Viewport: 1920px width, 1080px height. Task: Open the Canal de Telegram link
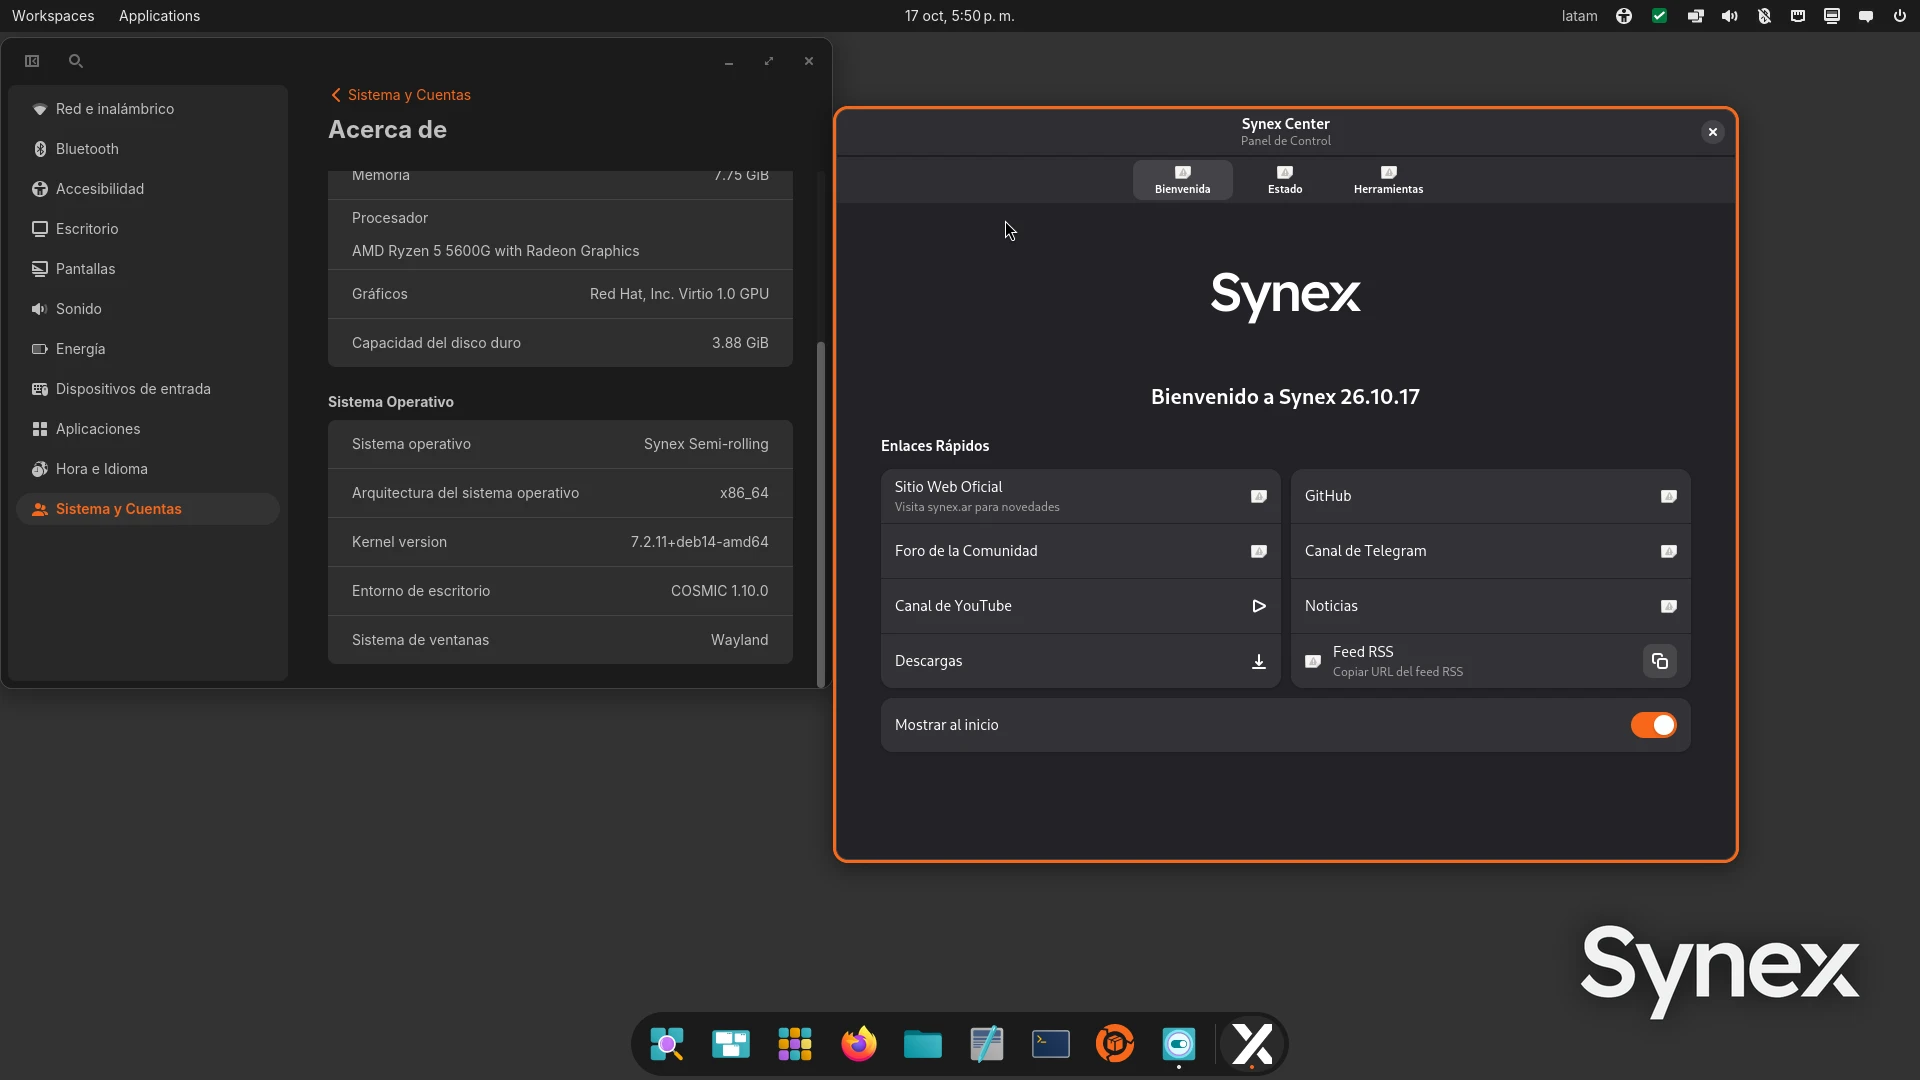pyautogui.click(x=1490, y=551)
